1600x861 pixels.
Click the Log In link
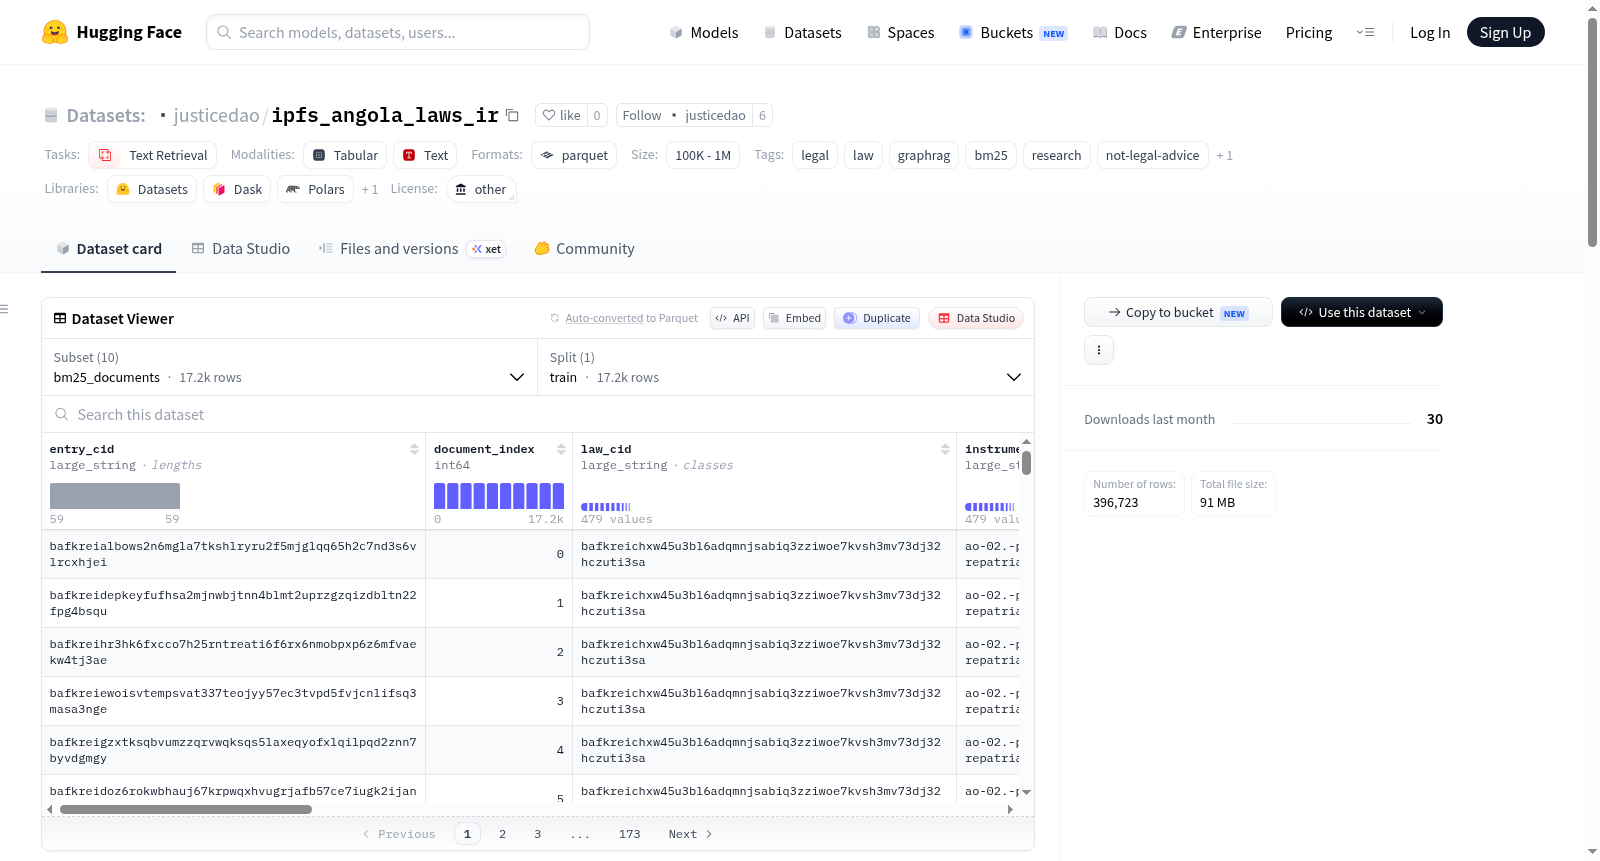tap(1430, 32)
